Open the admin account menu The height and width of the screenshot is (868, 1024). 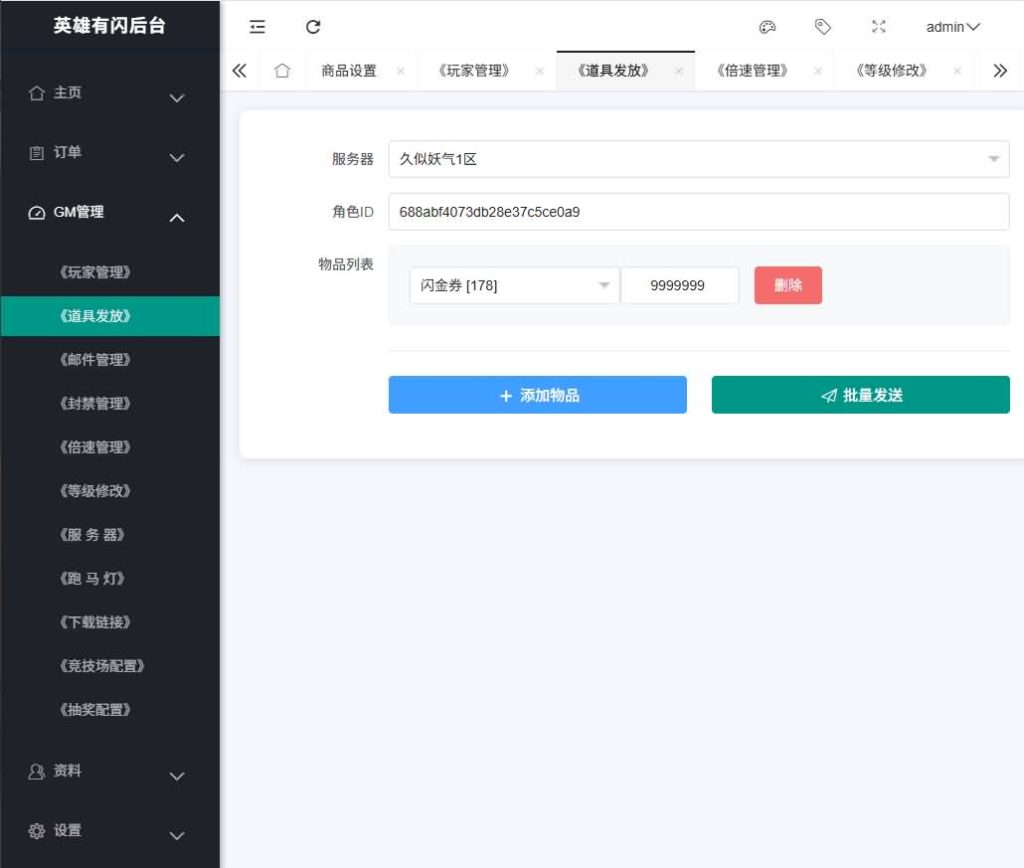click(951, 27)
